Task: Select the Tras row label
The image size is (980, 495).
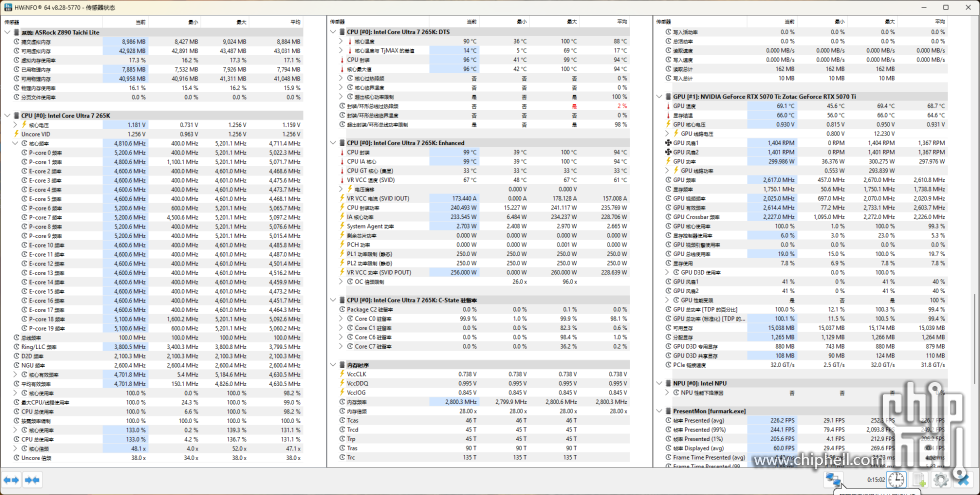Action: click(x=353, y=448)
